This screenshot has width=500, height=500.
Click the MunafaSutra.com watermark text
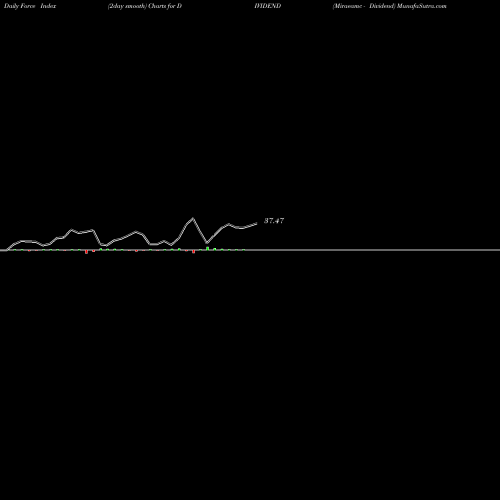(x=421, y=6)
